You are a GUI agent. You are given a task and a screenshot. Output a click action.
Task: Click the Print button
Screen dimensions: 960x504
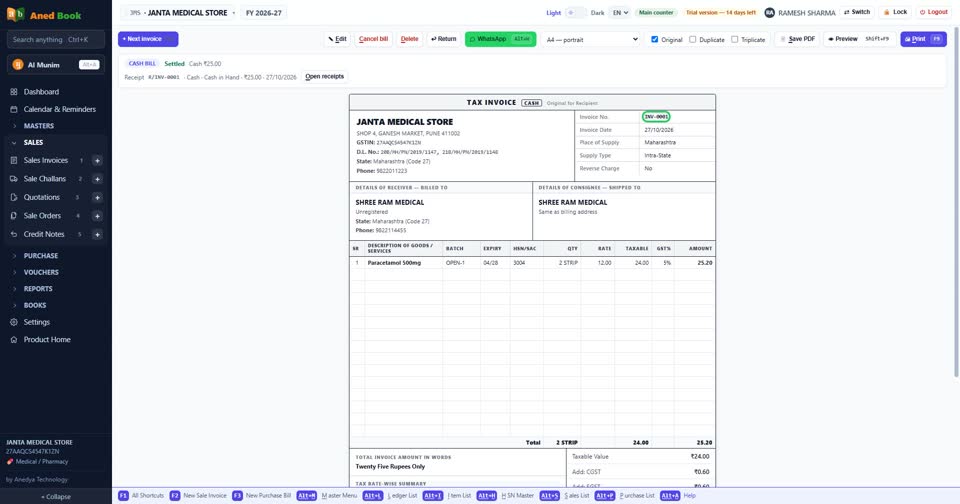pos(923,39)
